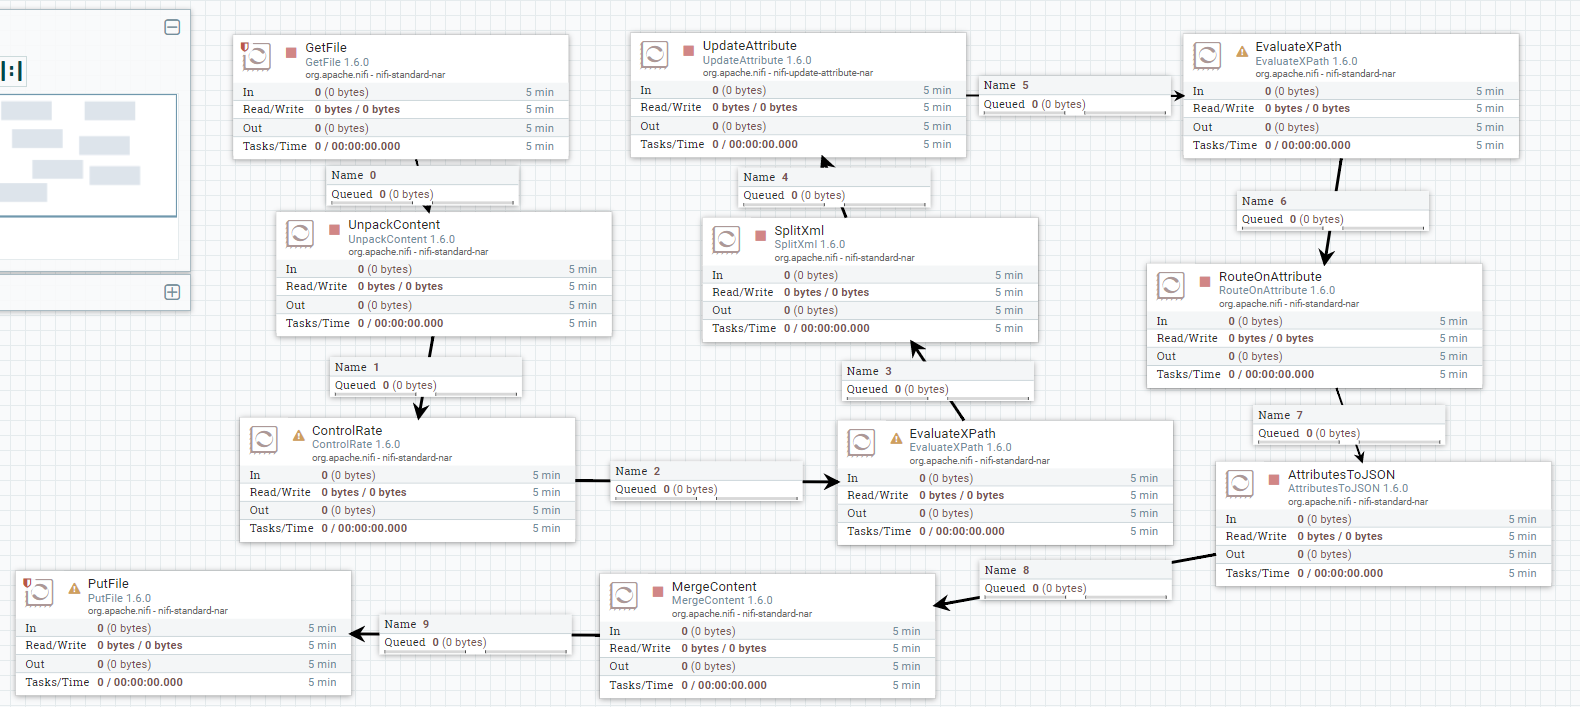This screenshot has width=1580, height=707.
Task: Click the actual-size icon in Navigate panel
Action: pos(12,71)
